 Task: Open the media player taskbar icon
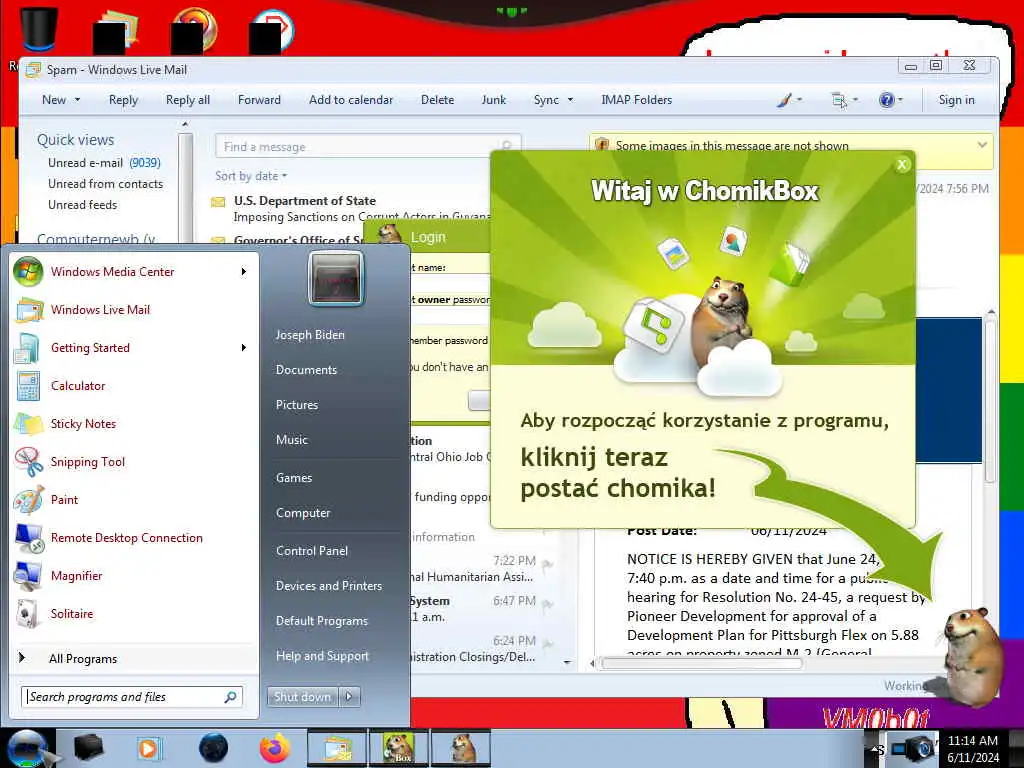click(148, 748)
